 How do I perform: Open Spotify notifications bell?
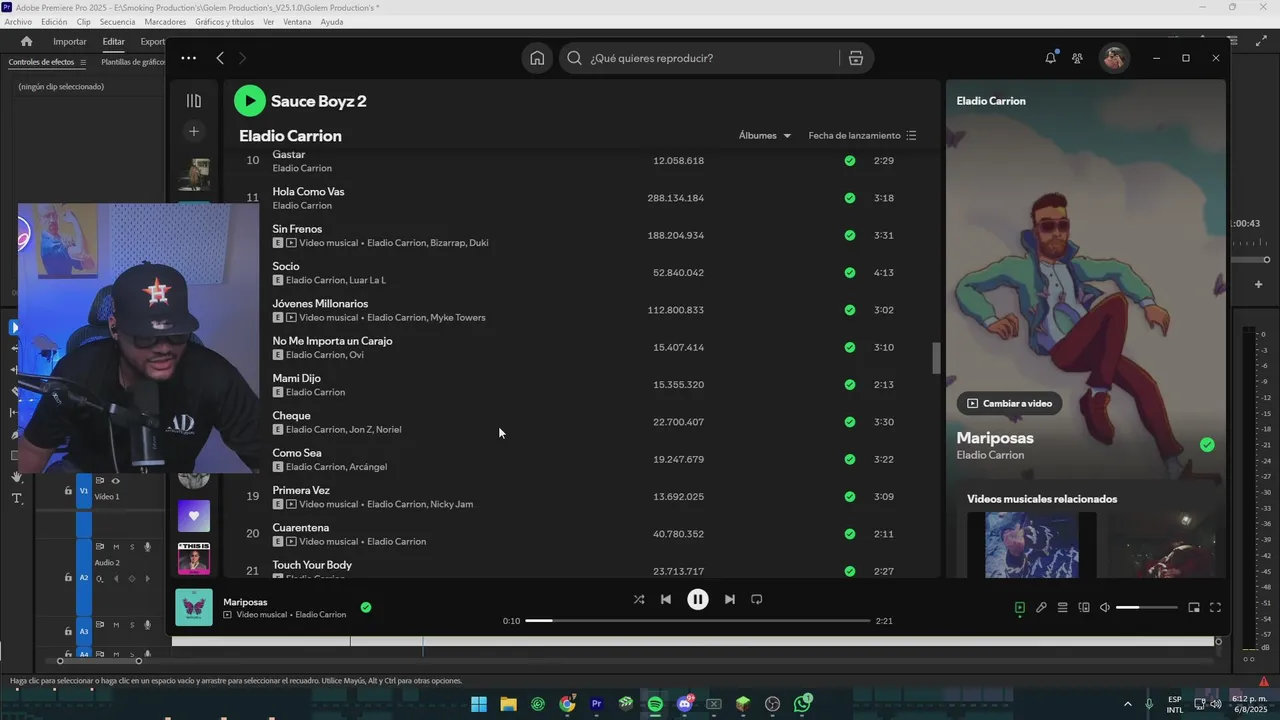(1050, 58)
